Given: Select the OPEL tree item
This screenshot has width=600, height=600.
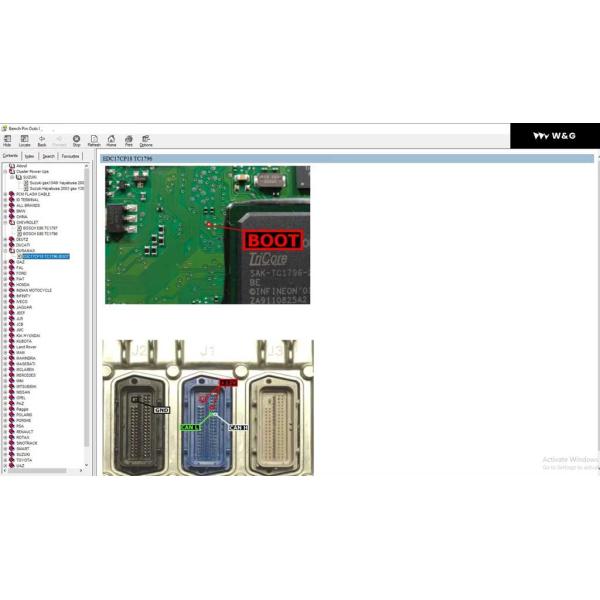Looking at the screenshot, I should pos(21,398).
